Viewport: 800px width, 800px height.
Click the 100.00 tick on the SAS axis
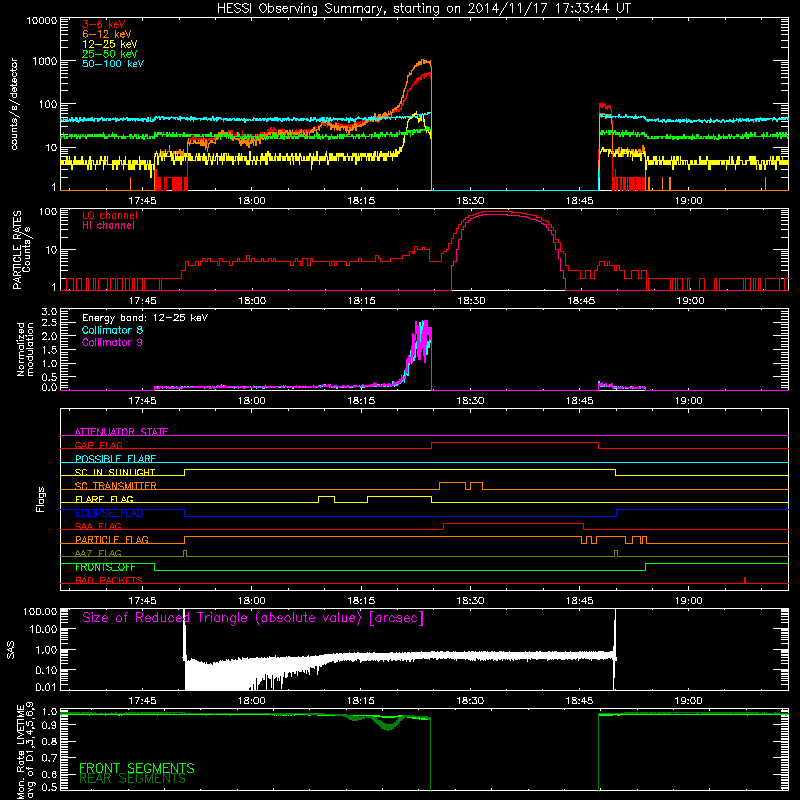click(40, 612)
